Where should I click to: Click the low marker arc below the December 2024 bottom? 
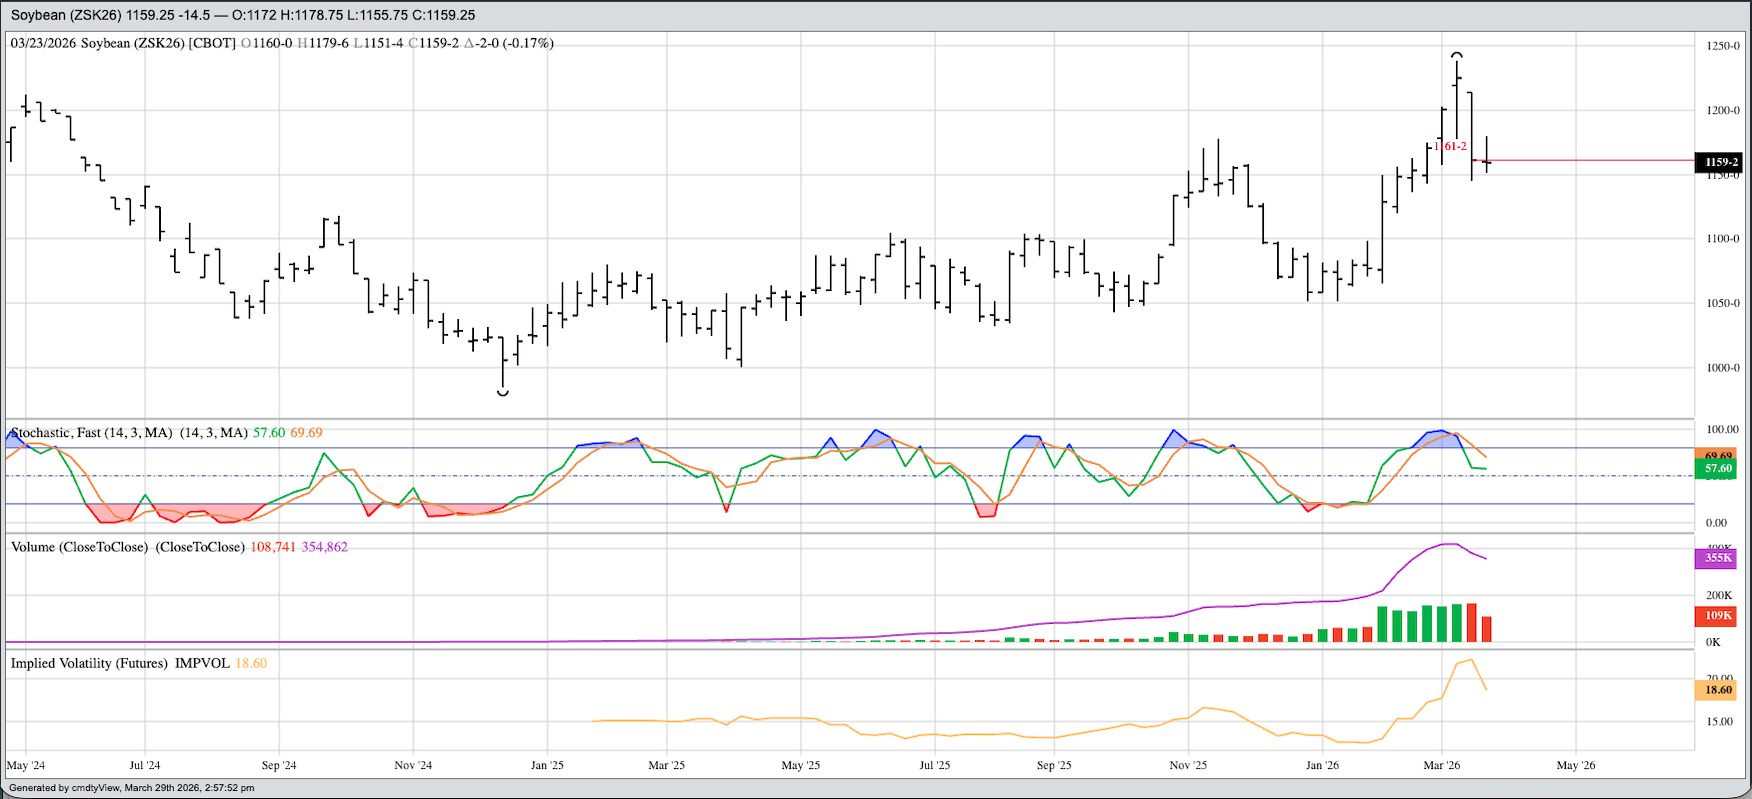click(503, 393)
